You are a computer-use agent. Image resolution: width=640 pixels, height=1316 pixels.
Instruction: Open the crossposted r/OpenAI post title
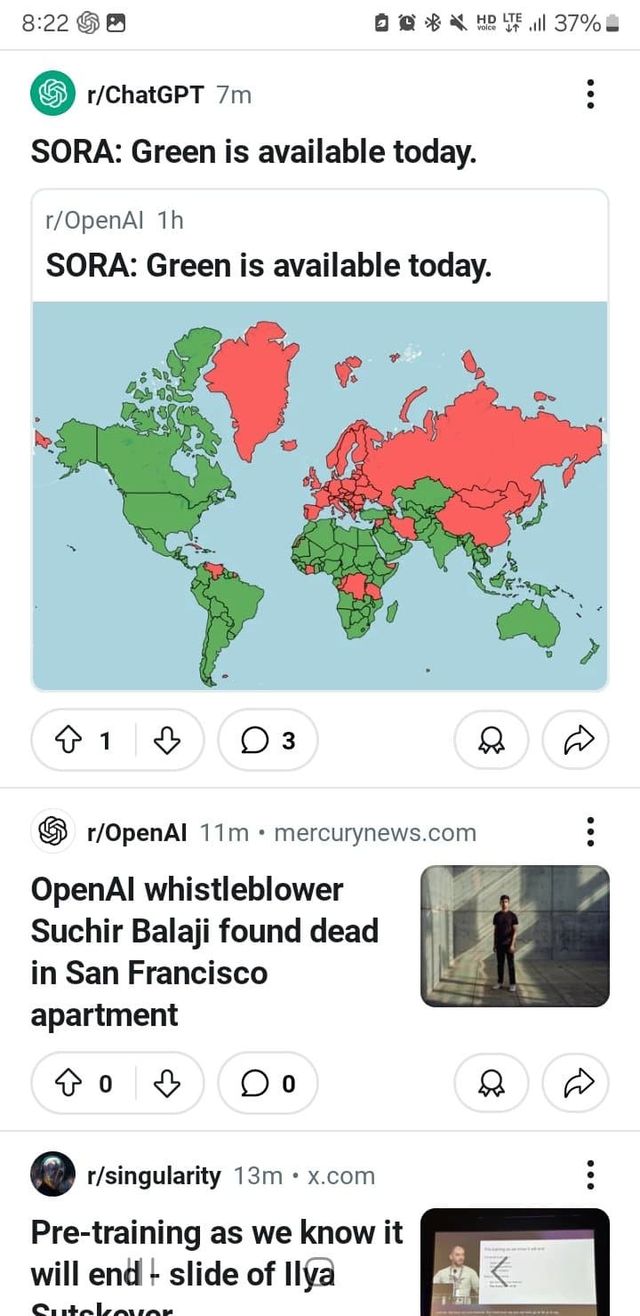pos(269,266)
